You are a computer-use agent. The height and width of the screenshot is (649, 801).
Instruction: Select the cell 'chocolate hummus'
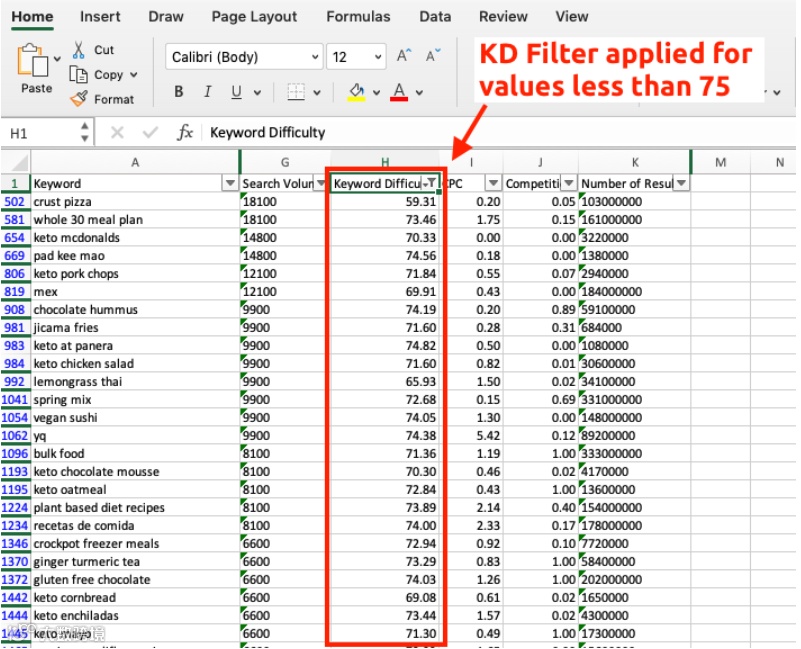[135, 310]
